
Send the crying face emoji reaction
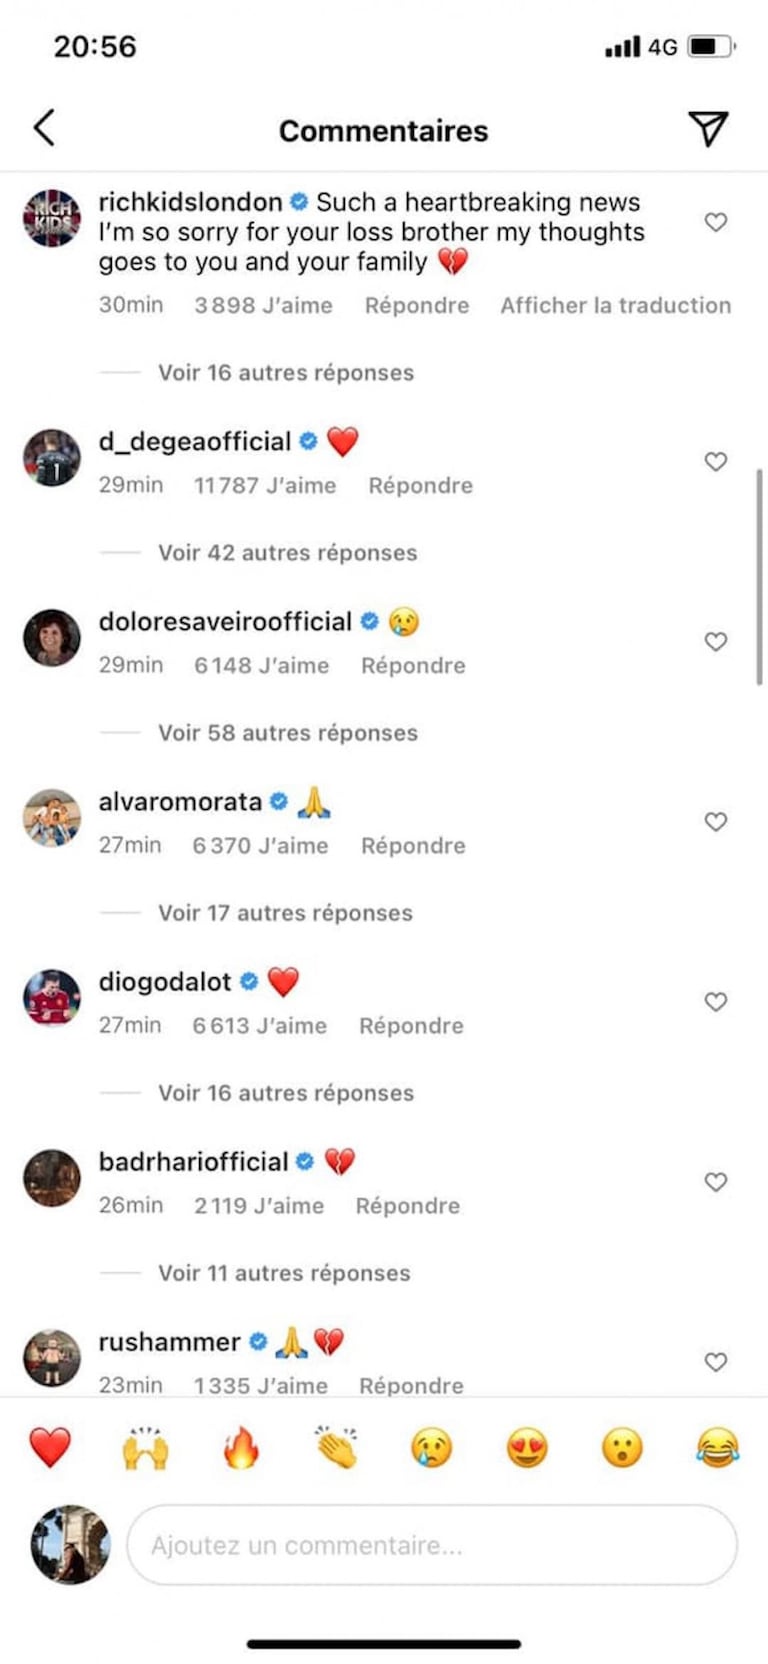[x=432, y=1447]
